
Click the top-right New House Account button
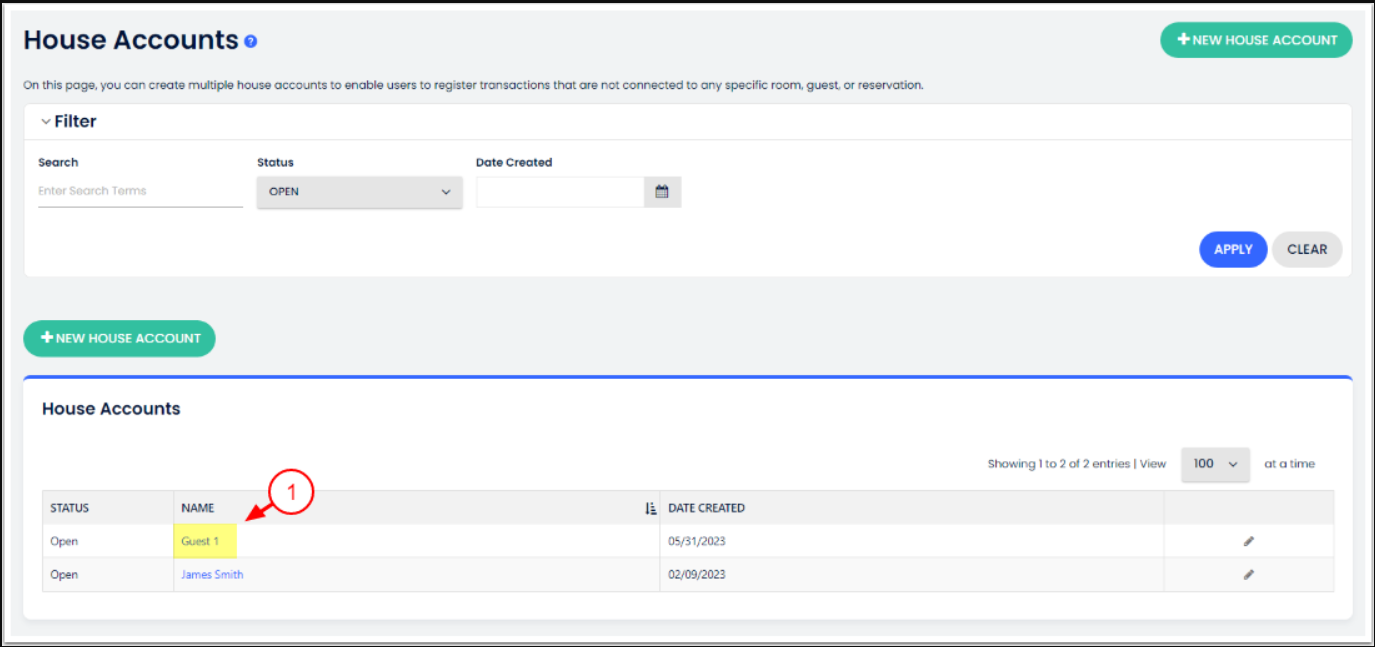coord(1256,40)
